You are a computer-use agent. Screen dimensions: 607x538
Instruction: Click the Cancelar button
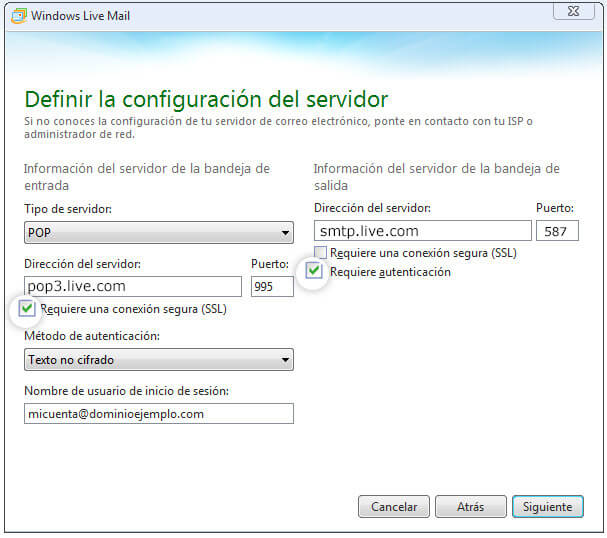394,507
